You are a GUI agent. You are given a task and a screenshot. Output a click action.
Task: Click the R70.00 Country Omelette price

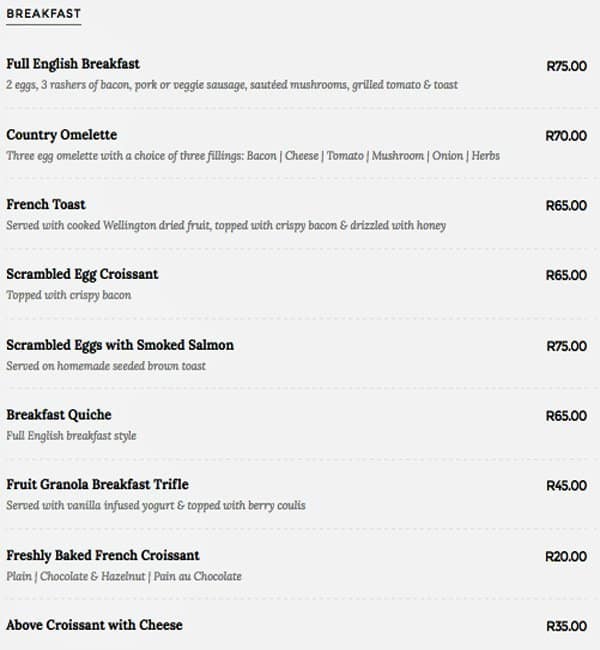(566, 136)
